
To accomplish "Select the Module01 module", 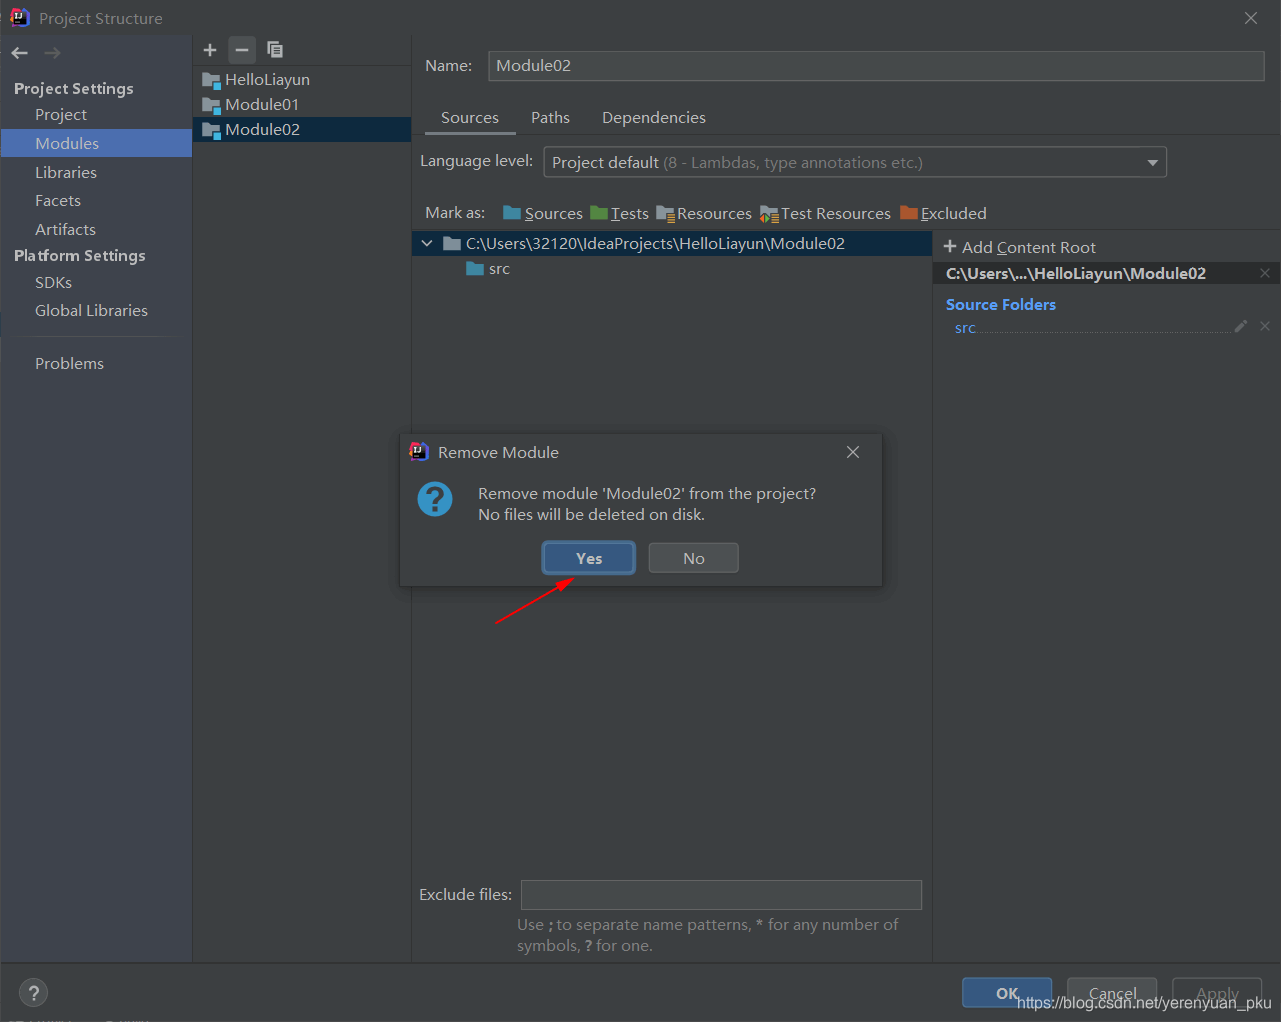I will click(302, 104).
